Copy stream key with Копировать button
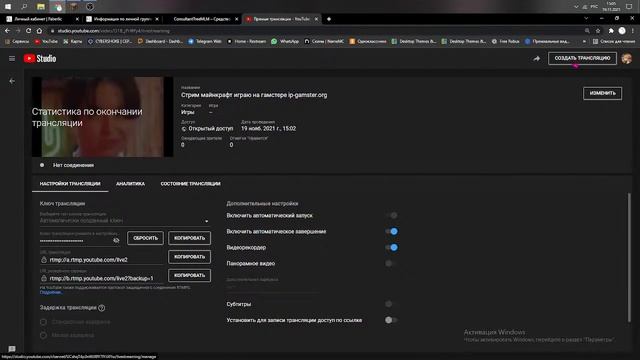Image resolution: width=640 pixels, height=360 pixels. (189, 238)
